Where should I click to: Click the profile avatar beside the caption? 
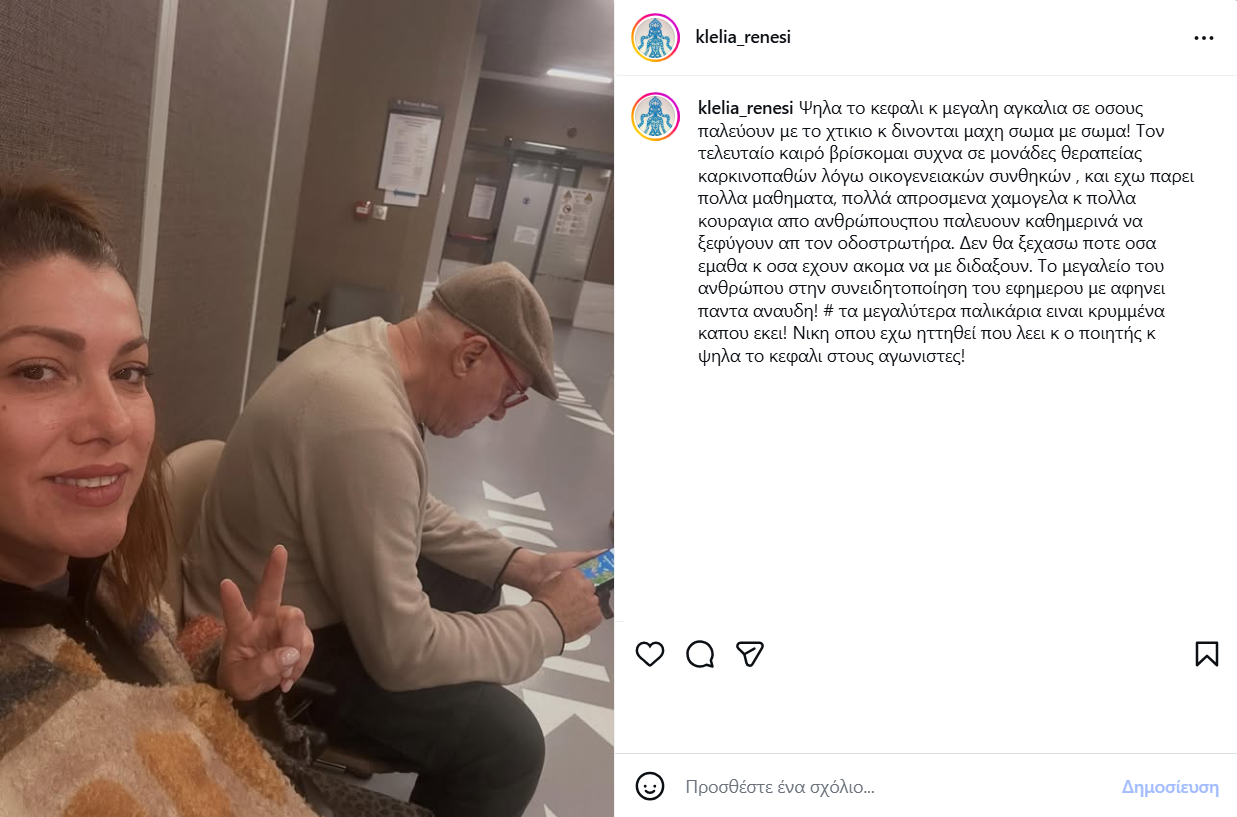[656, 117]
